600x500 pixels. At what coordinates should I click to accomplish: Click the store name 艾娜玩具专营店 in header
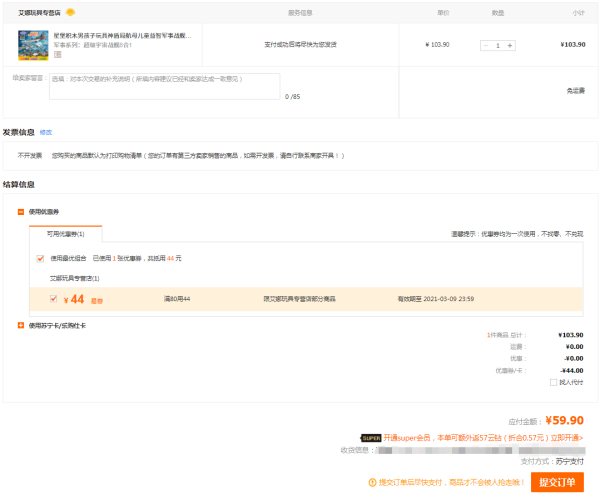click(x=39, y=13)
